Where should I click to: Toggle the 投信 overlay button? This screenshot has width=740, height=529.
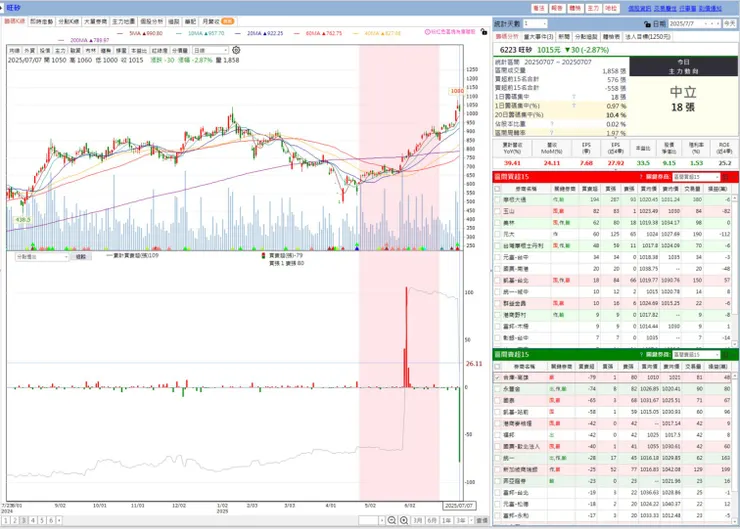tap(45, 50)
